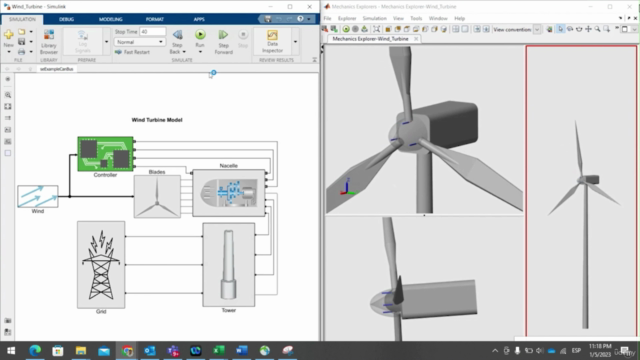The width and height of the screenshot is (640, 360).
Task: Select the Rotate view tool
Action: point(570,29)
